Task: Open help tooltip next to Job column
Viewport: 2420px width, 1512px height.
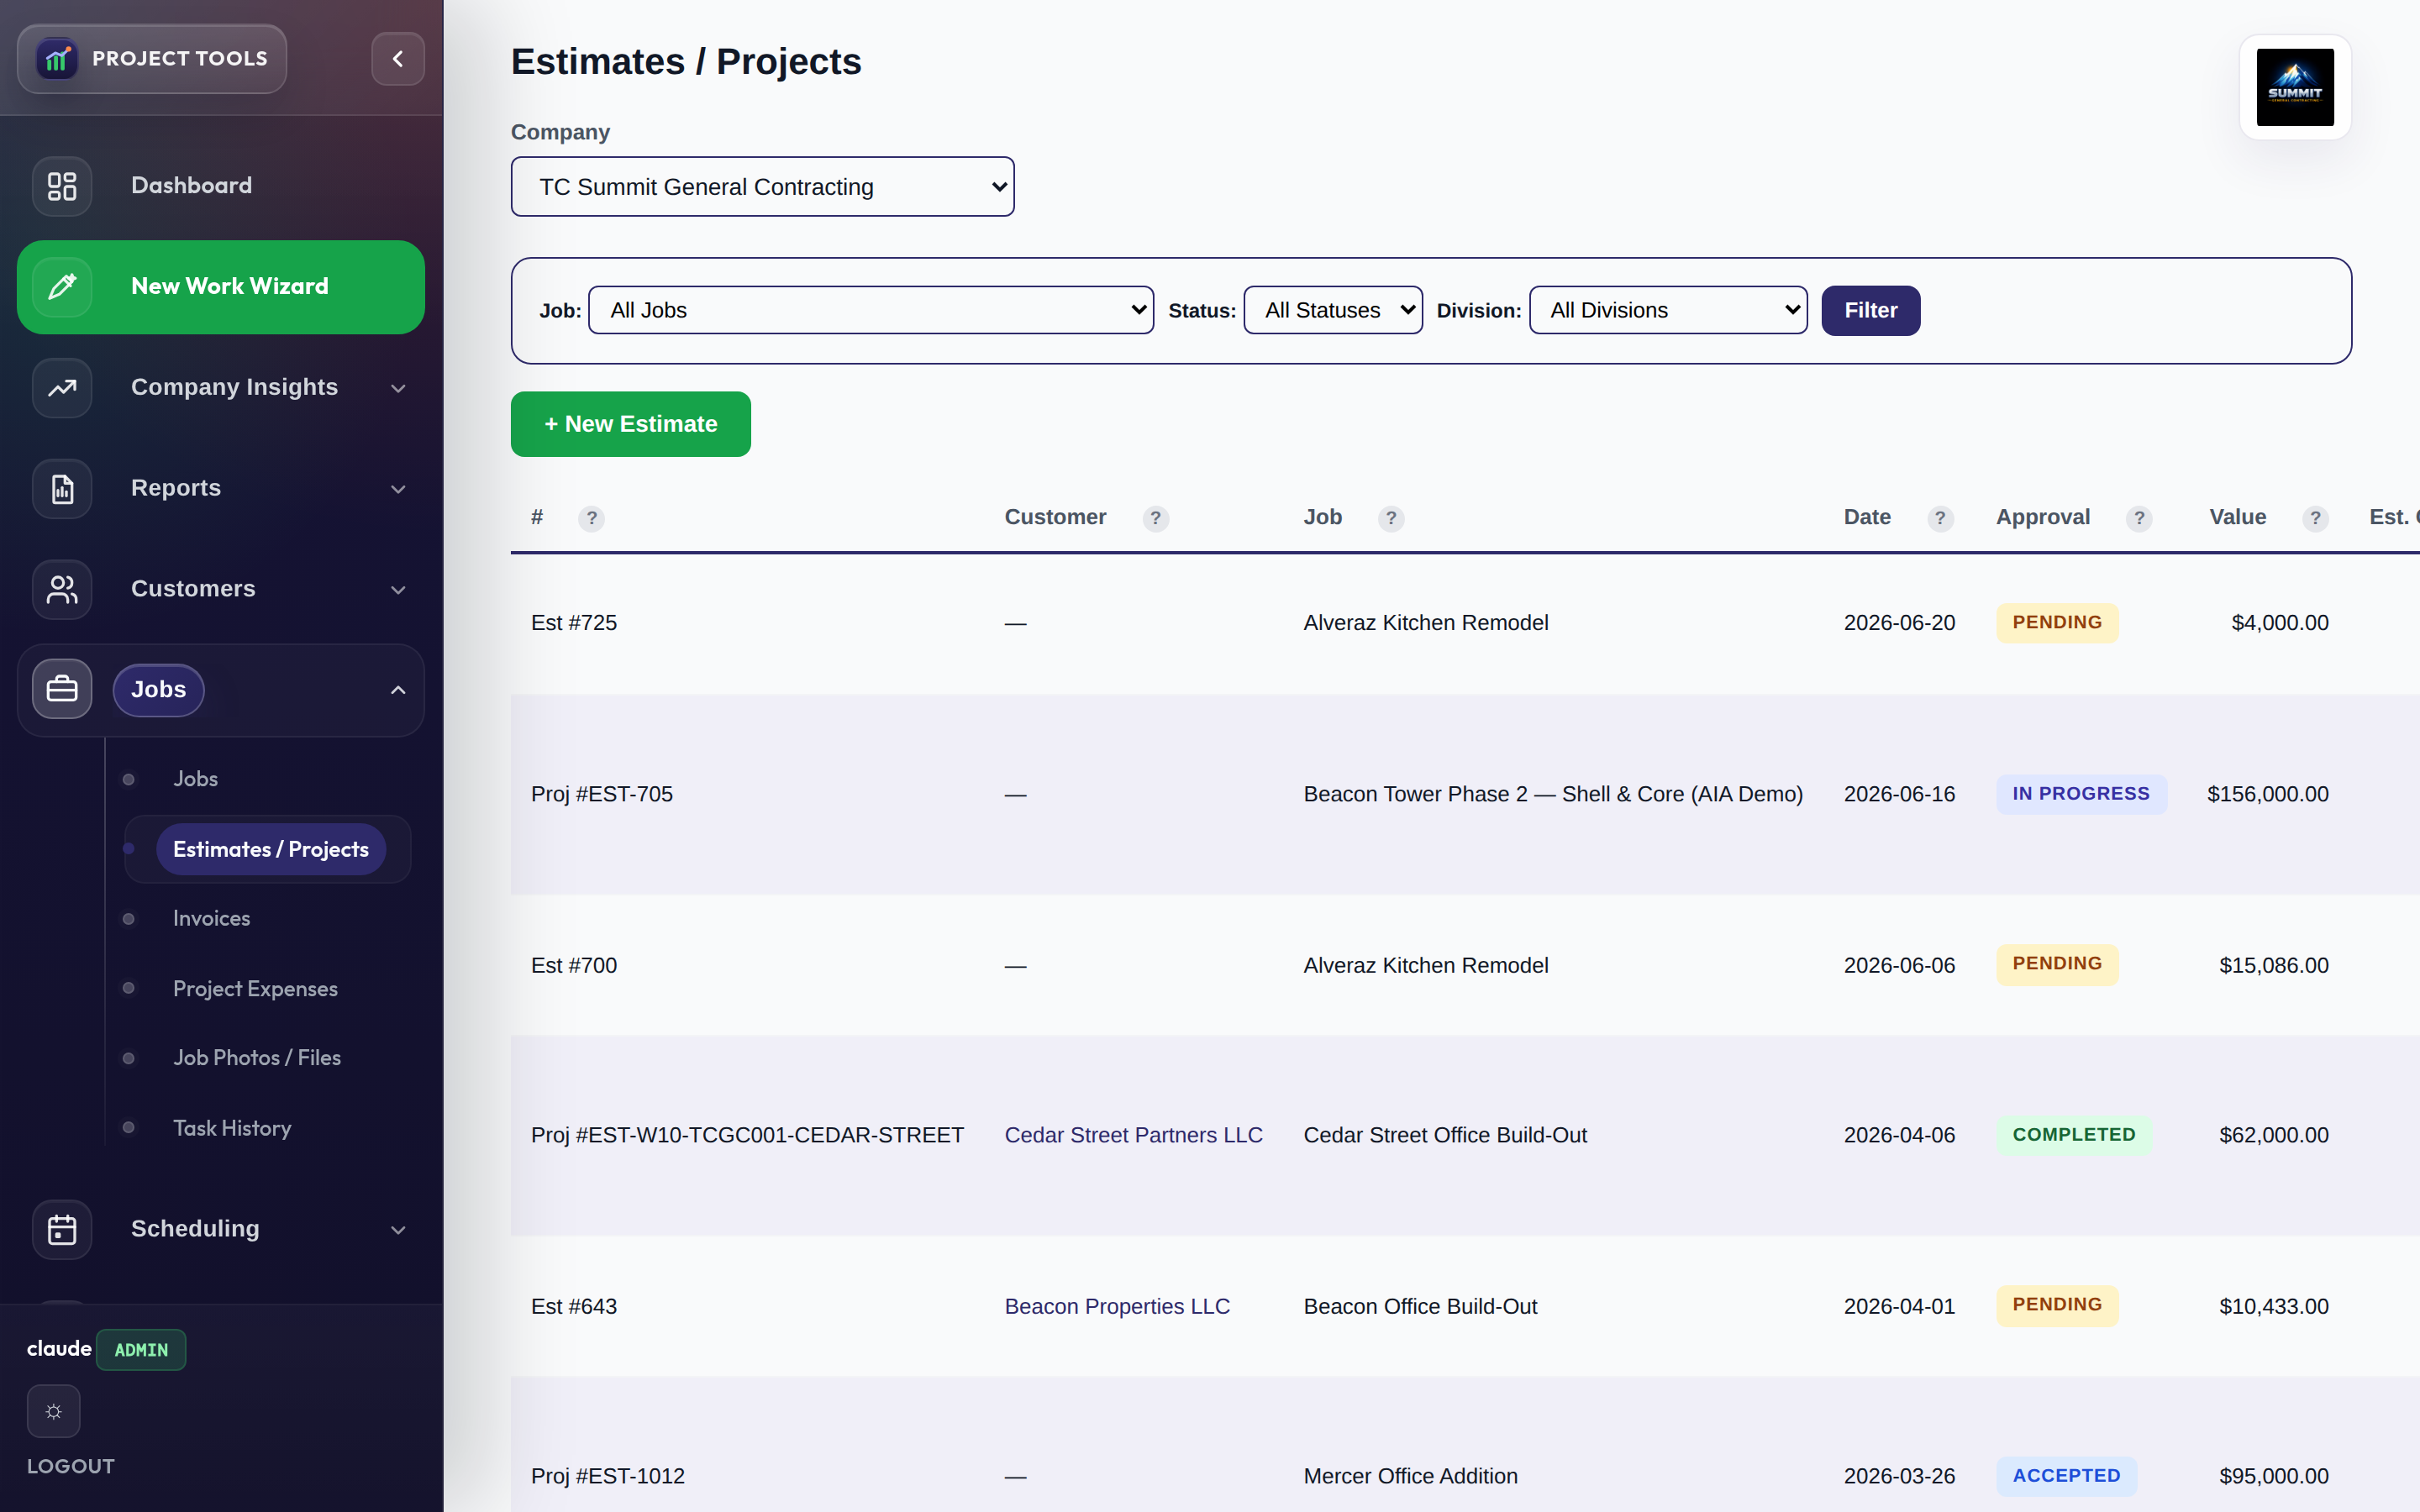Action: [x=1391, y=518]
